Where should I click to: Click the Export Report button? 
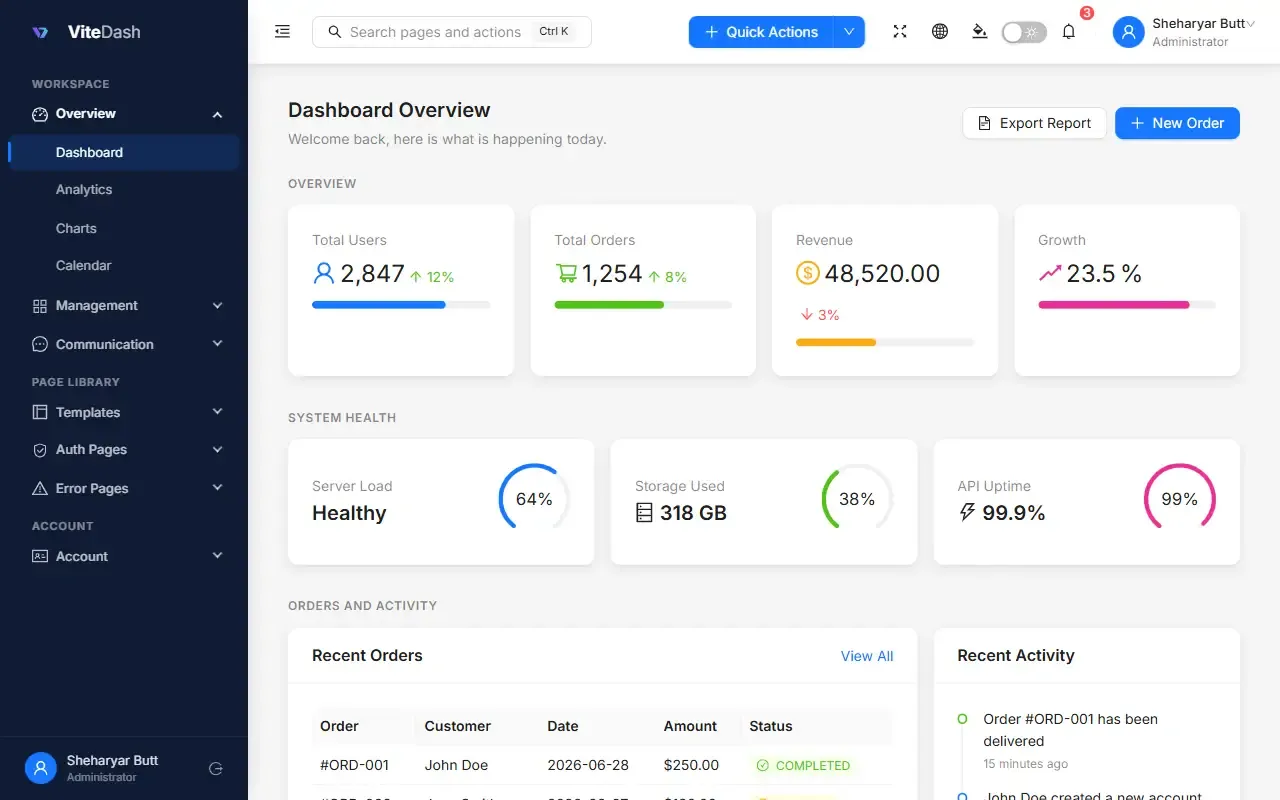1034,123
